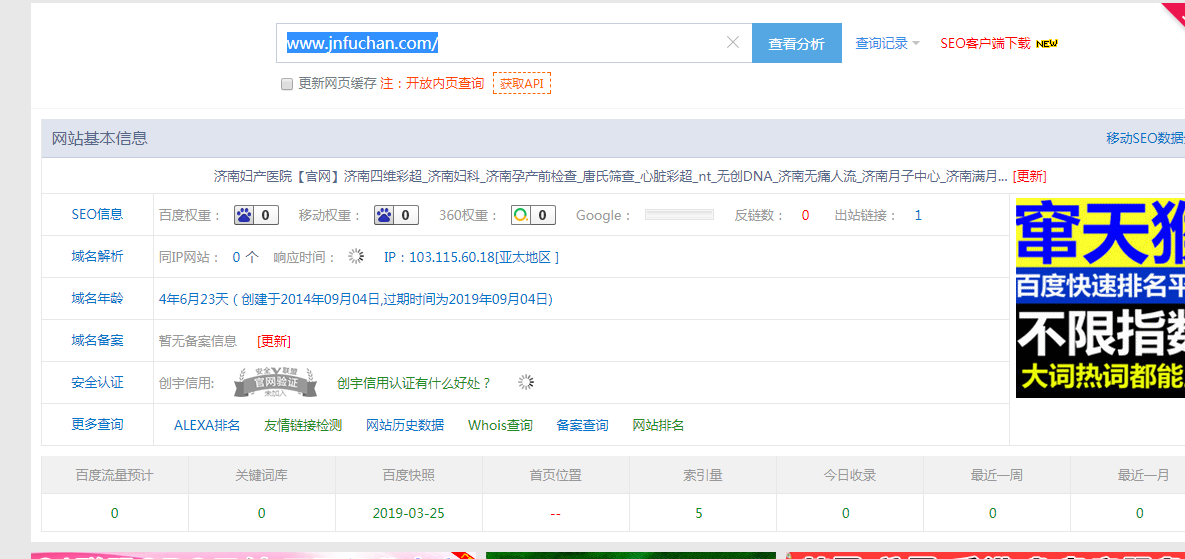Click the 获取API button
Image resolution: width=1185 pixels, height=559 pixels.
(x=521, y=83)
